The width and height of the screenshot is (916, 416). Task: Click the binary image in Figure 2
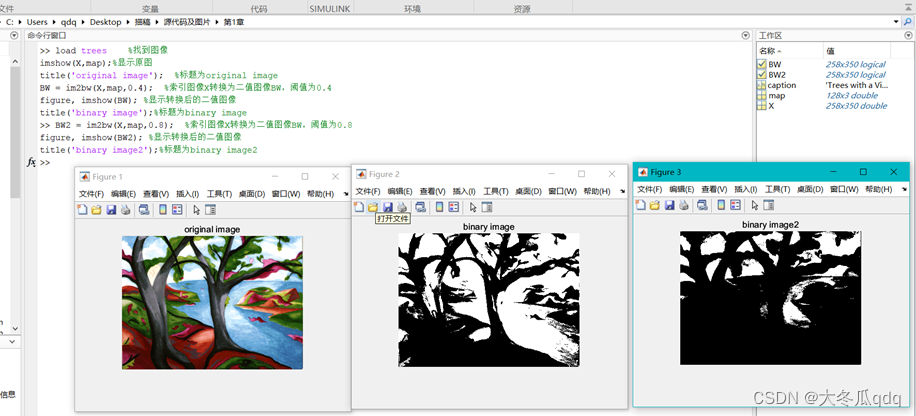tap(489, 300)
